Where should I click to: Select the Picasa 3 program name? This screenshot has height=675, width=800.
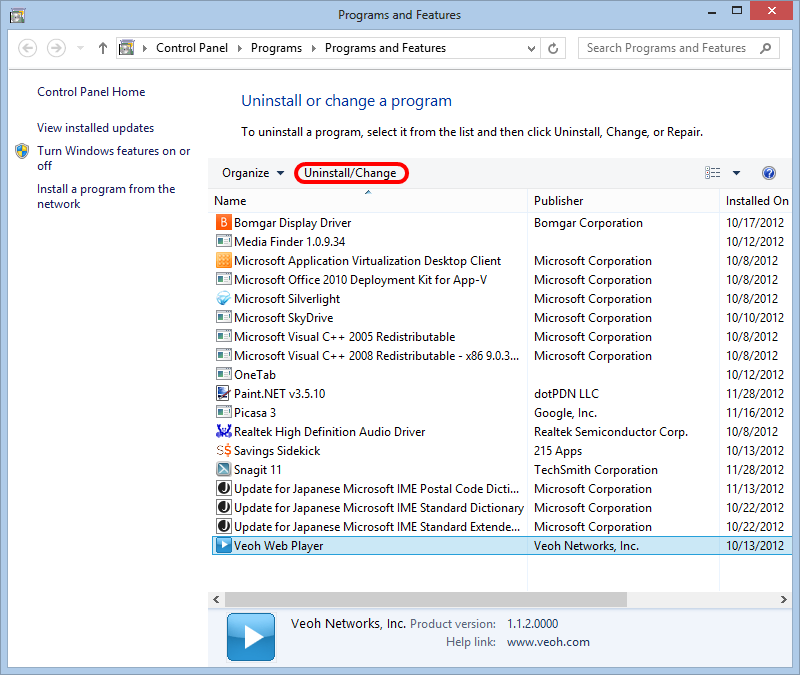point(255,412)
